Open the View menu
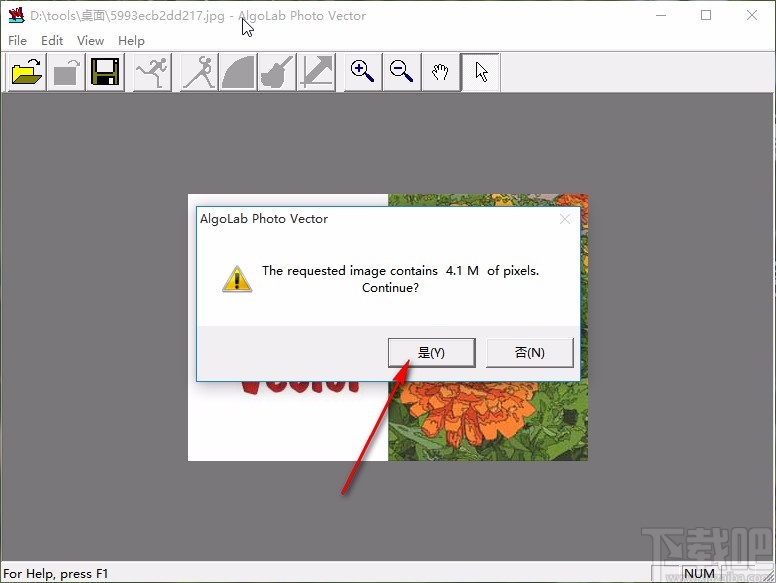This screenshot has height=583, width=776. 91,41
